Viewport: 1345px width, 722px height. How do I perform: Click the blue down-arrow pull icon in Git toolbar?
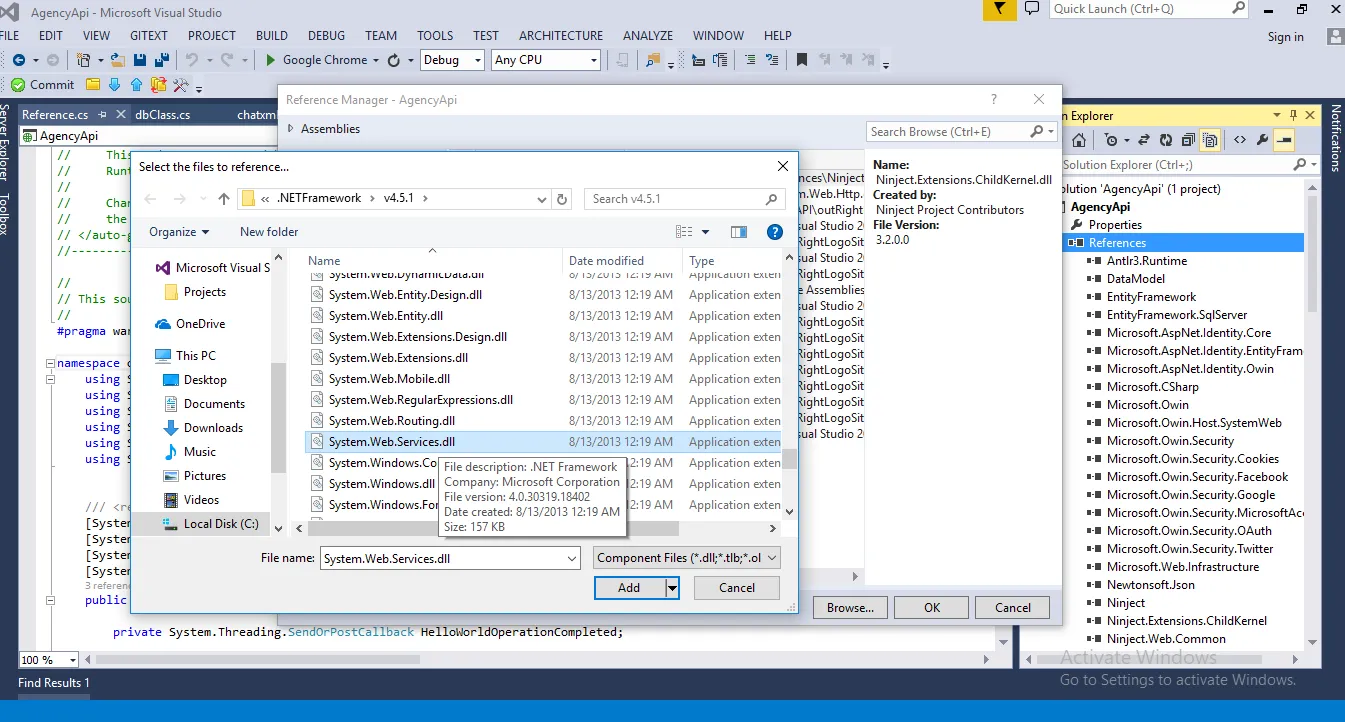[113, 85]
